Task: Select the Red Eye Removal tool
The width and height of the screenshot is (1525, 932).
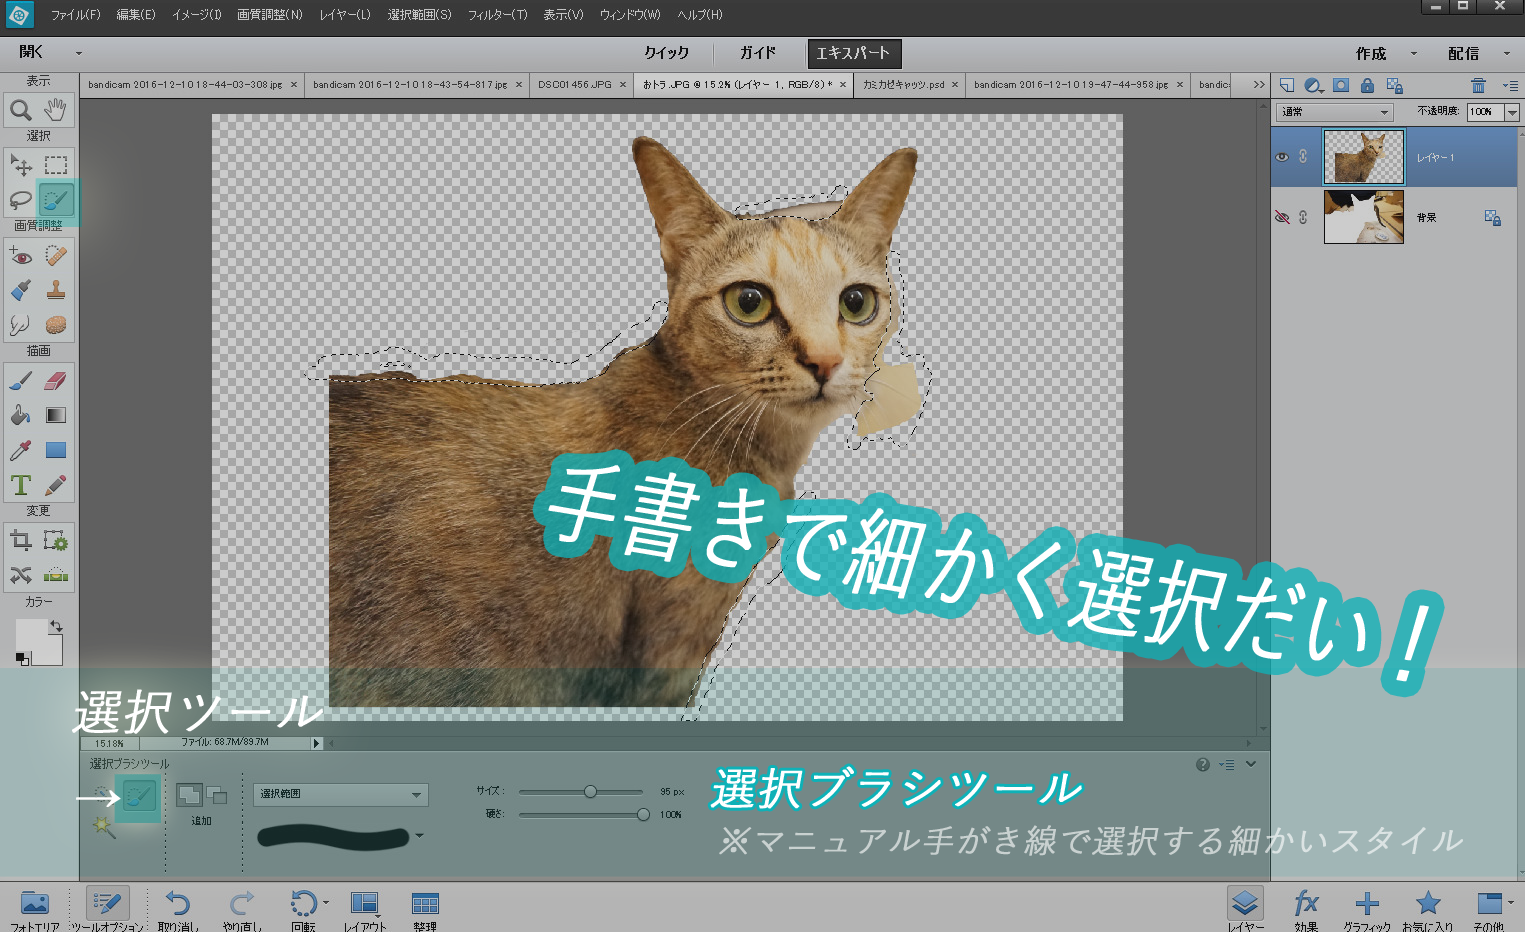Action: [21, 255]
